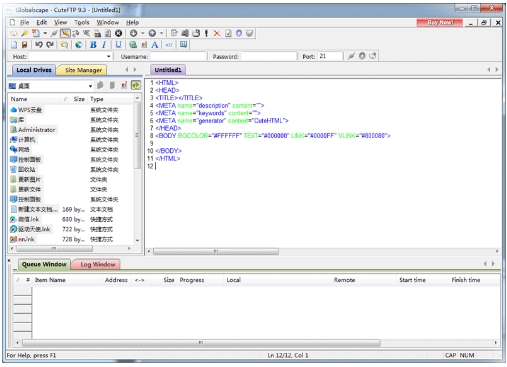Toggle Italic formatting
This screenshot has width=507, height=367.
pyautogui.click(x=104, y=45)
